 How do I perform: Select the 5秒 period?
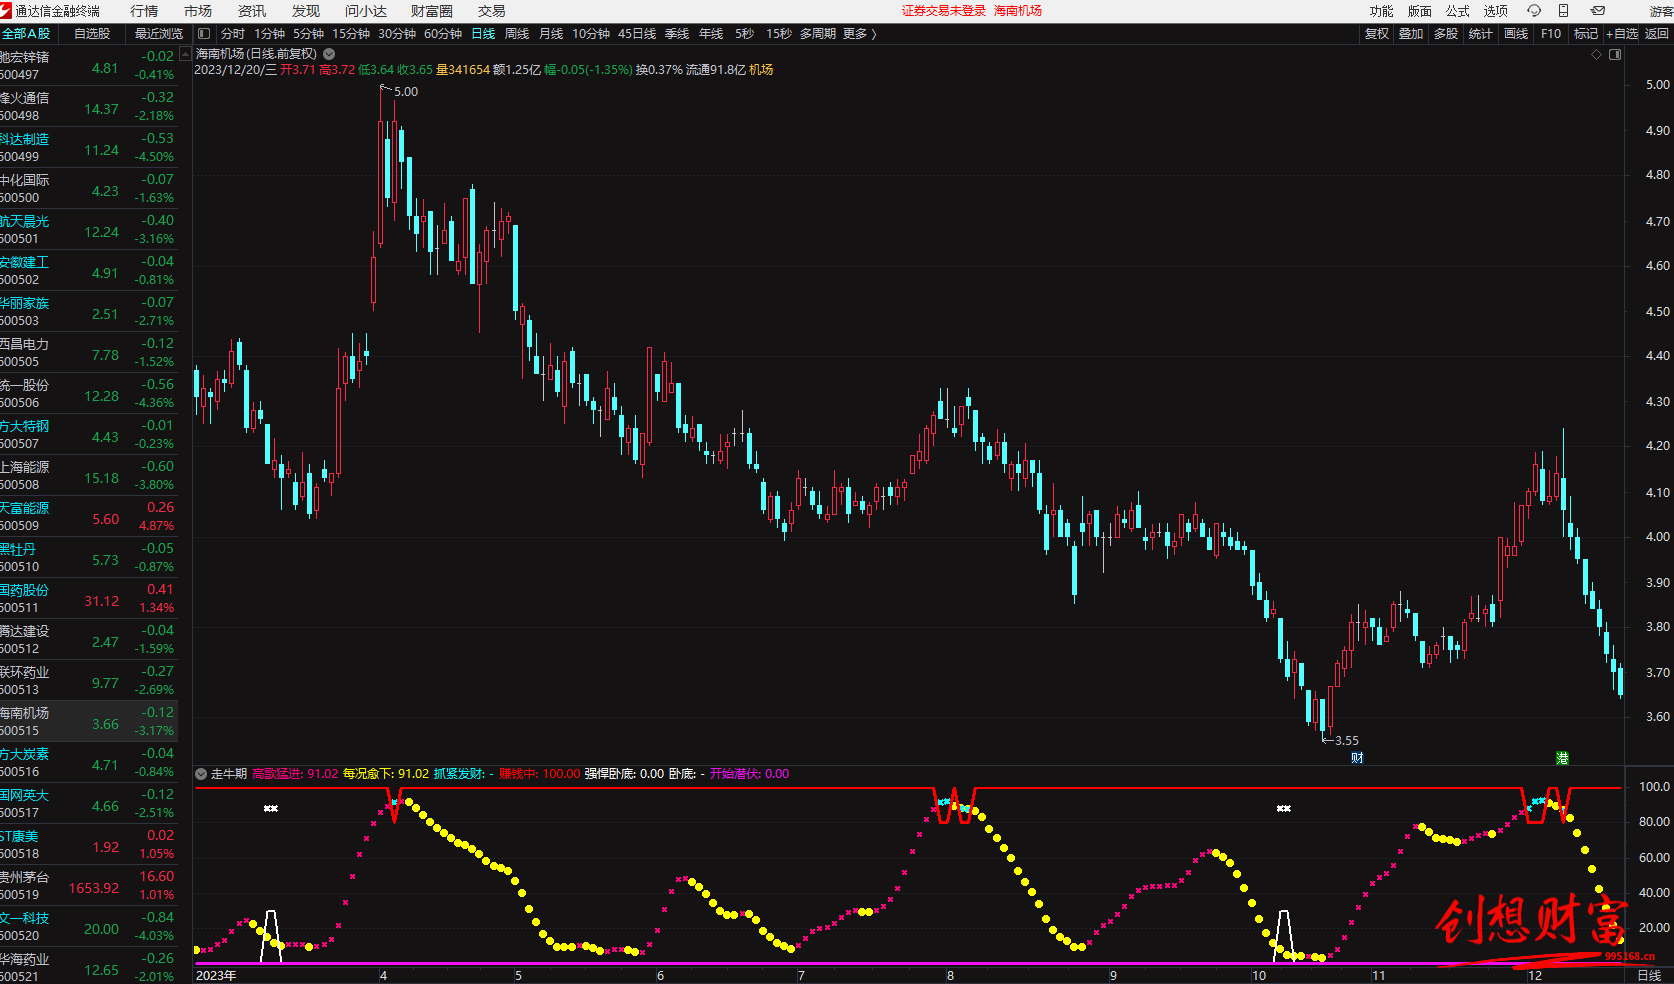pyautogui.click(x=744, y=34)
